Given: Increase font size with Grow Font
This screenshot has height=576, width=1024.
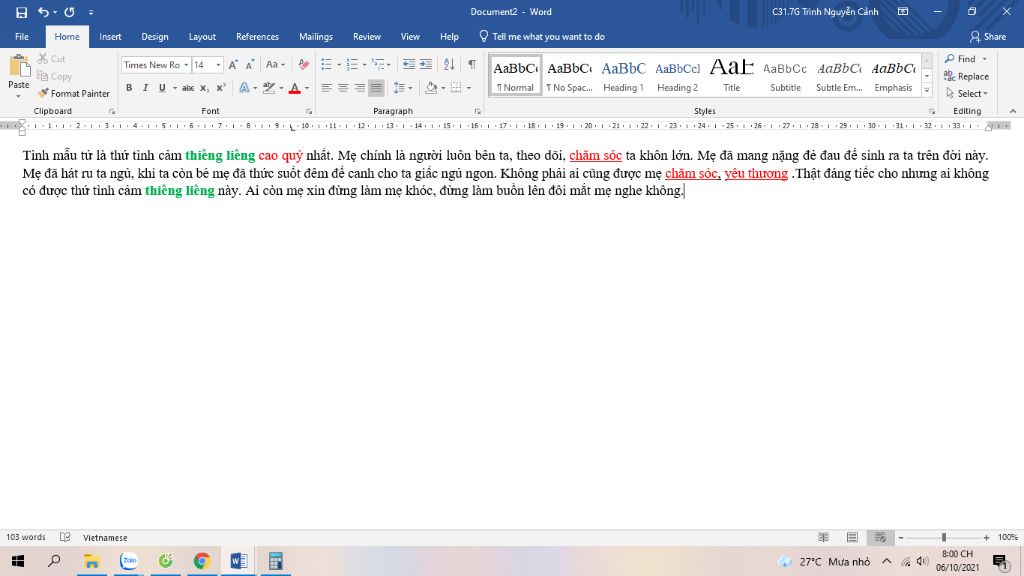Looking at the screenshot, I should click(x=233, y=65).
